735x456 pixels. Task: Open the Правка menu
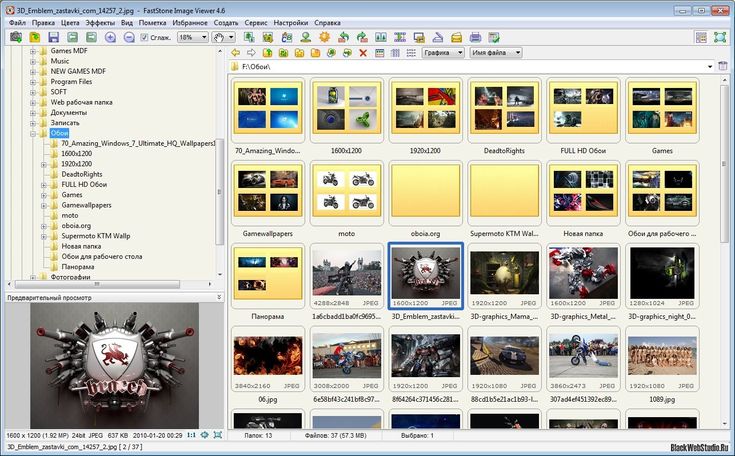tap(43, 22)
